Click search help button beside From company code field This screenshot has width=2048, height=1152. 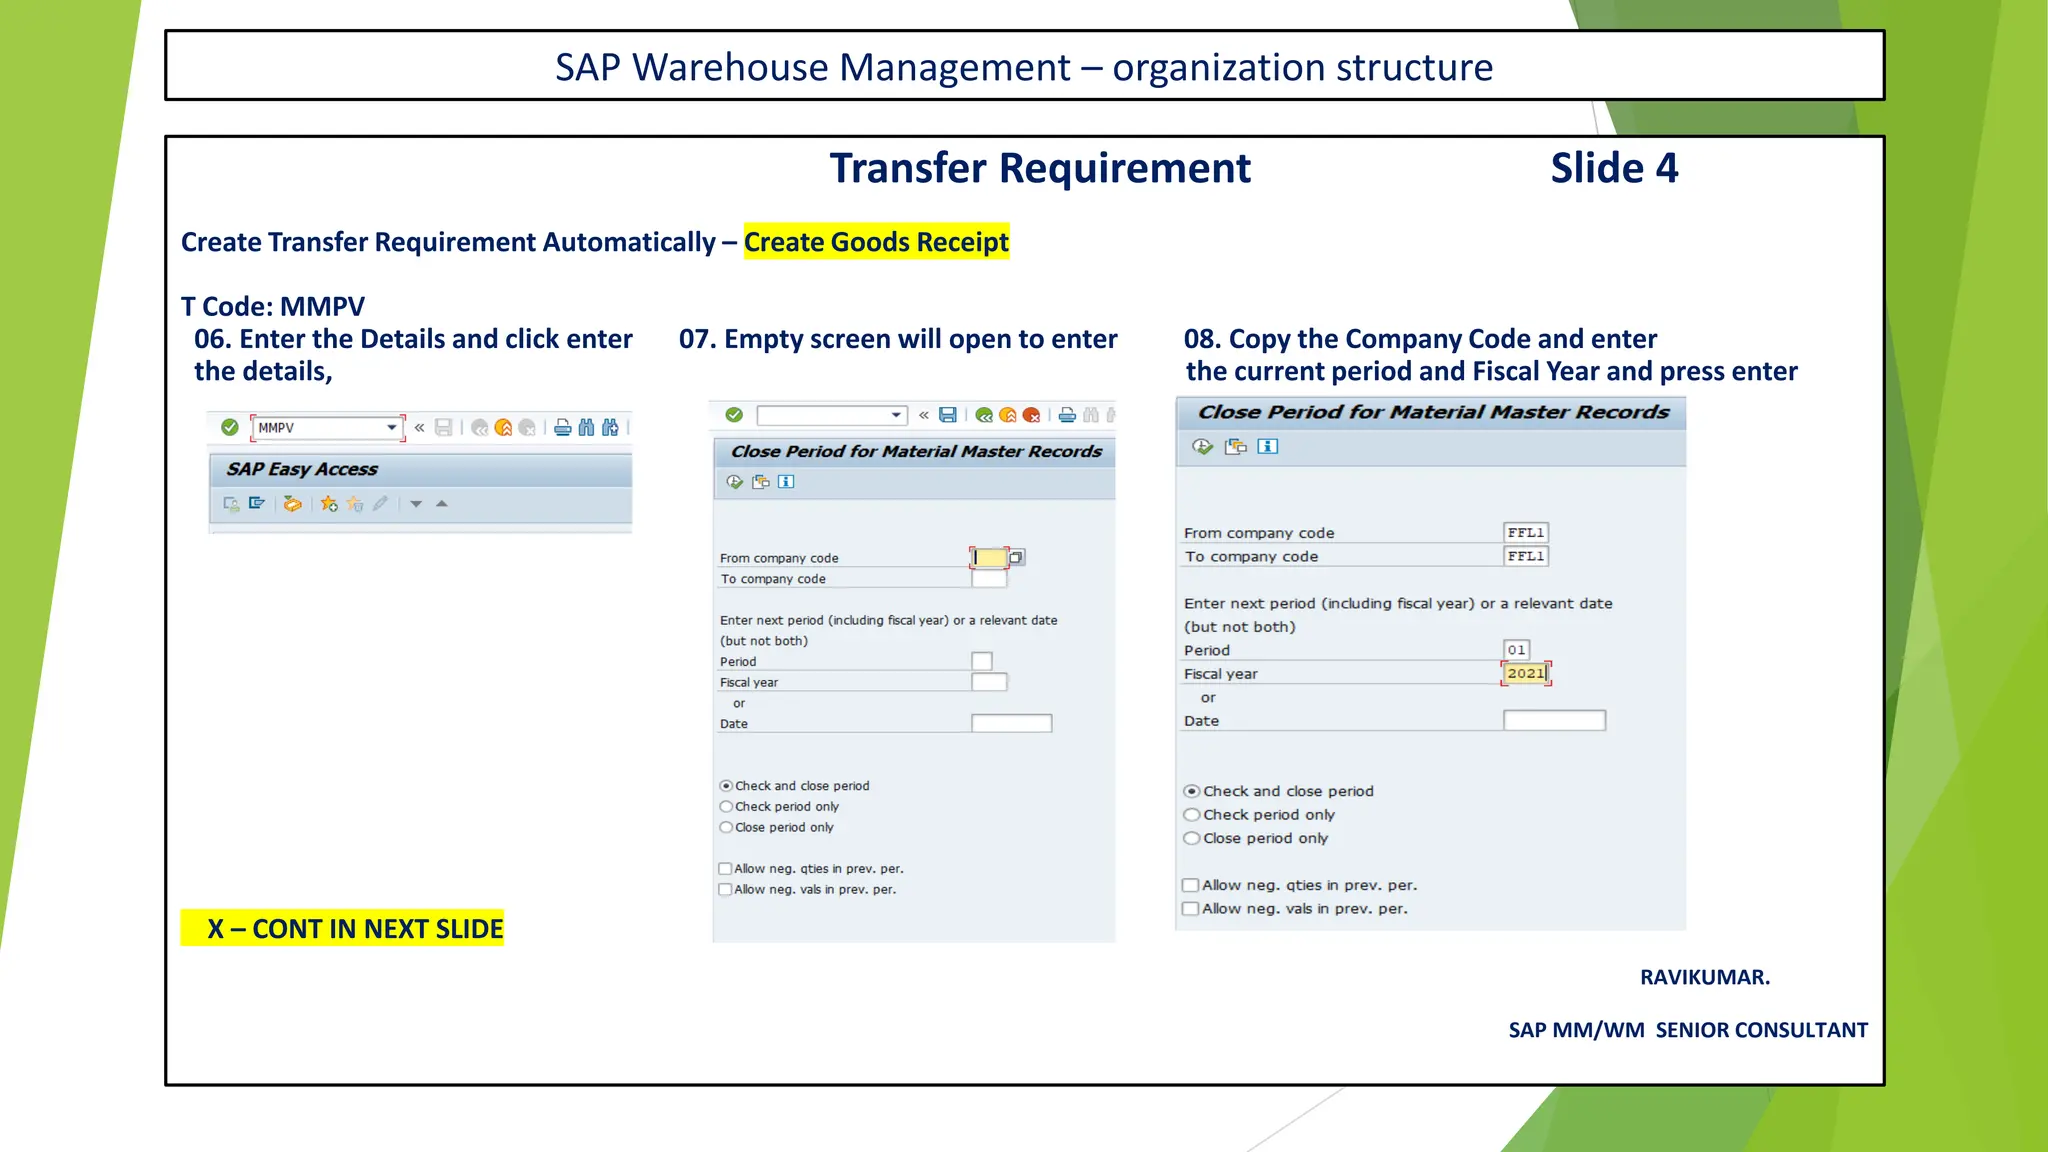click(1016, 557)
